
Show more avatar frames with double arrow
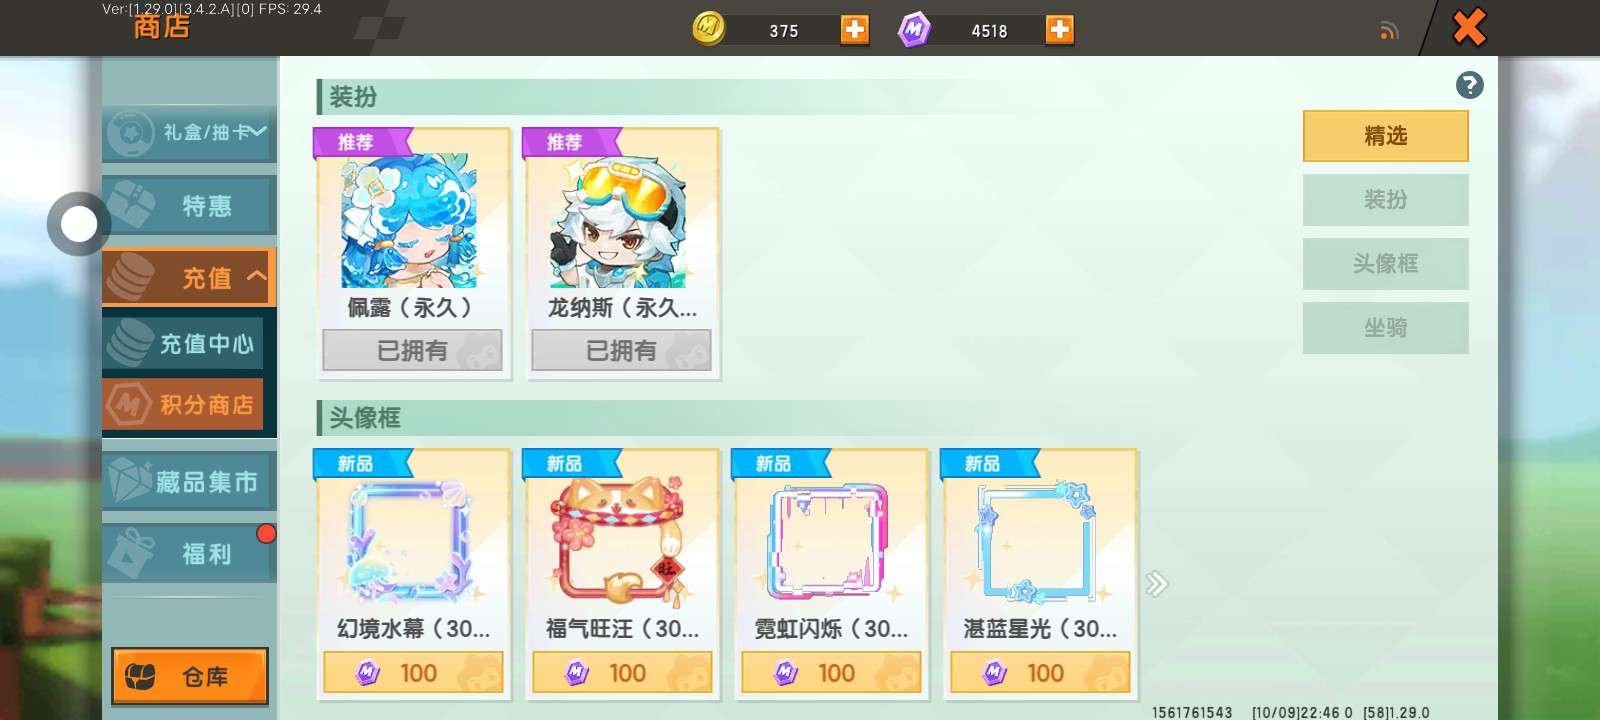(x=1157, y=584)
